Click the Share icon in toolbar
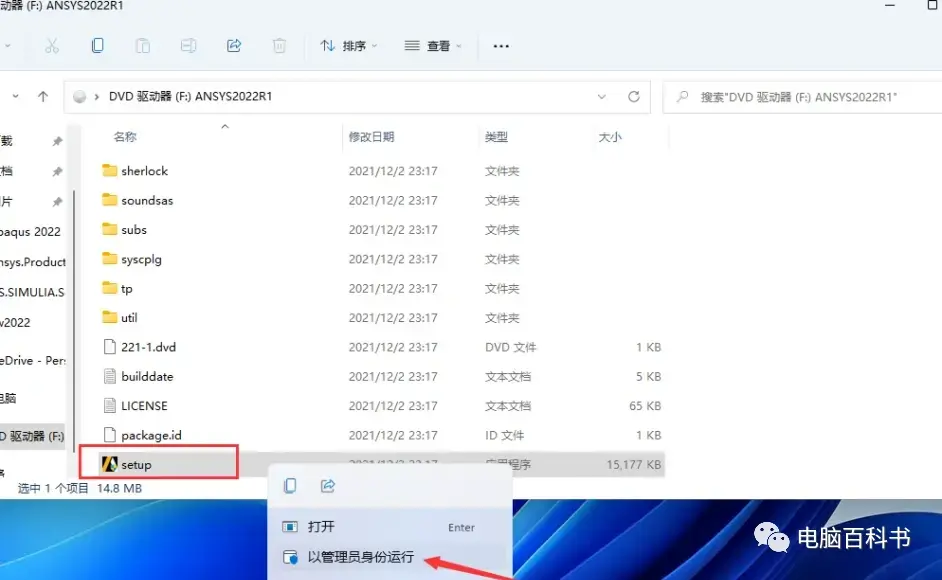 point(234,46)
